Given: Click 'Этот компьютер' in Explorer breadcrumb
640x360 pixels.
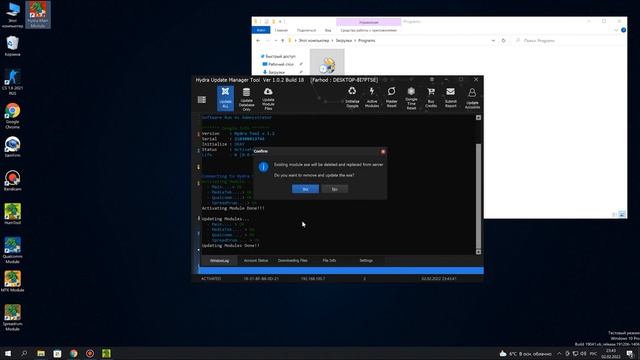Looking at the screenshot, I should 314,40.
